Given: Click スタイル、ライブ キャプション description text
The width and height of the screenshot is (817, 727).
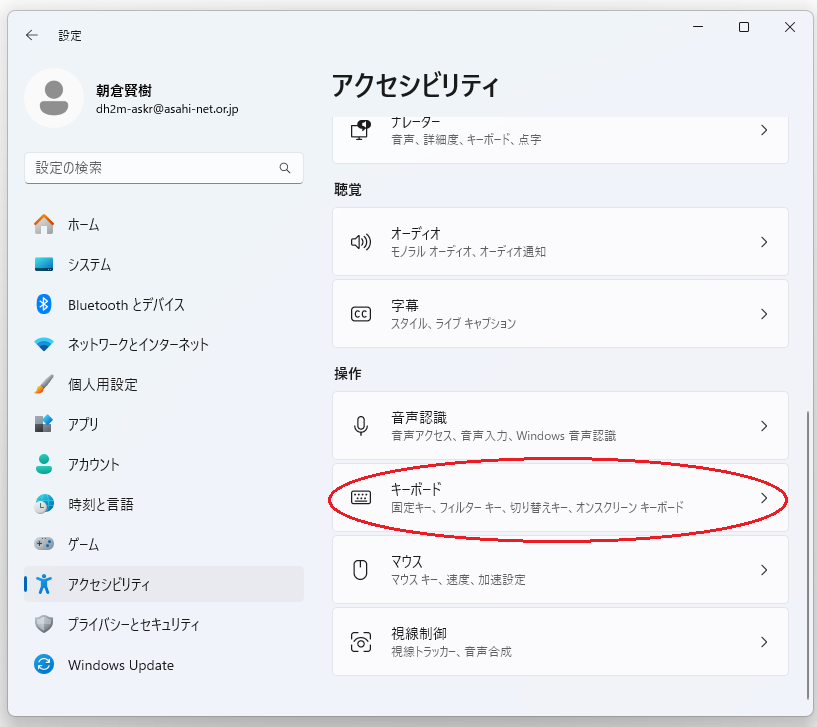Looking at the screenshot, I should [x=454, y=323].
